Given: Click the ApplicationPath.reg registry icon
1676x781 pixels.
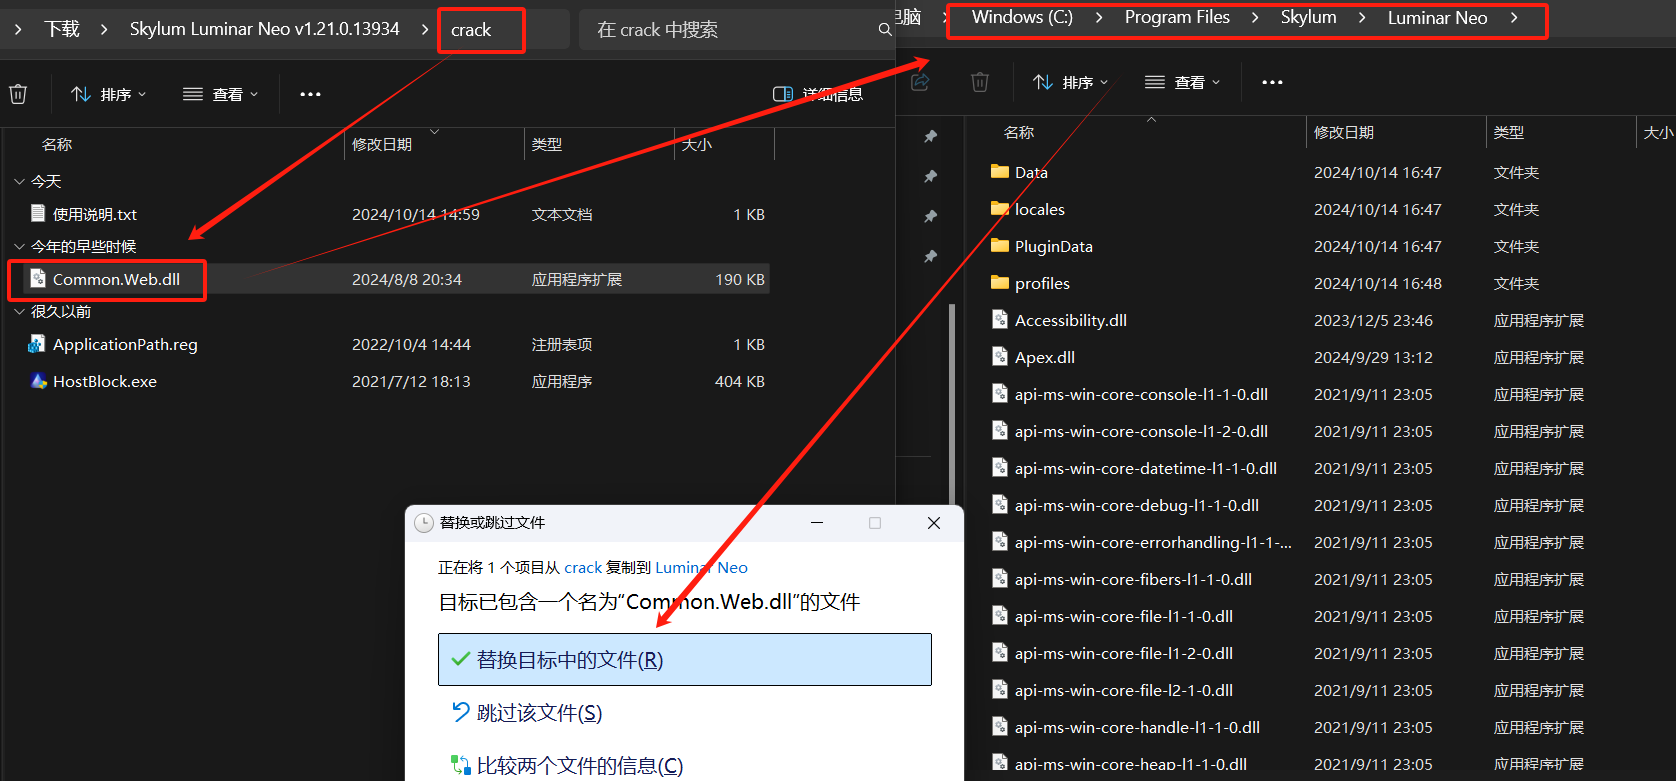Looking at the screenshot, I should pyautogui.click(x=38, y=344).
